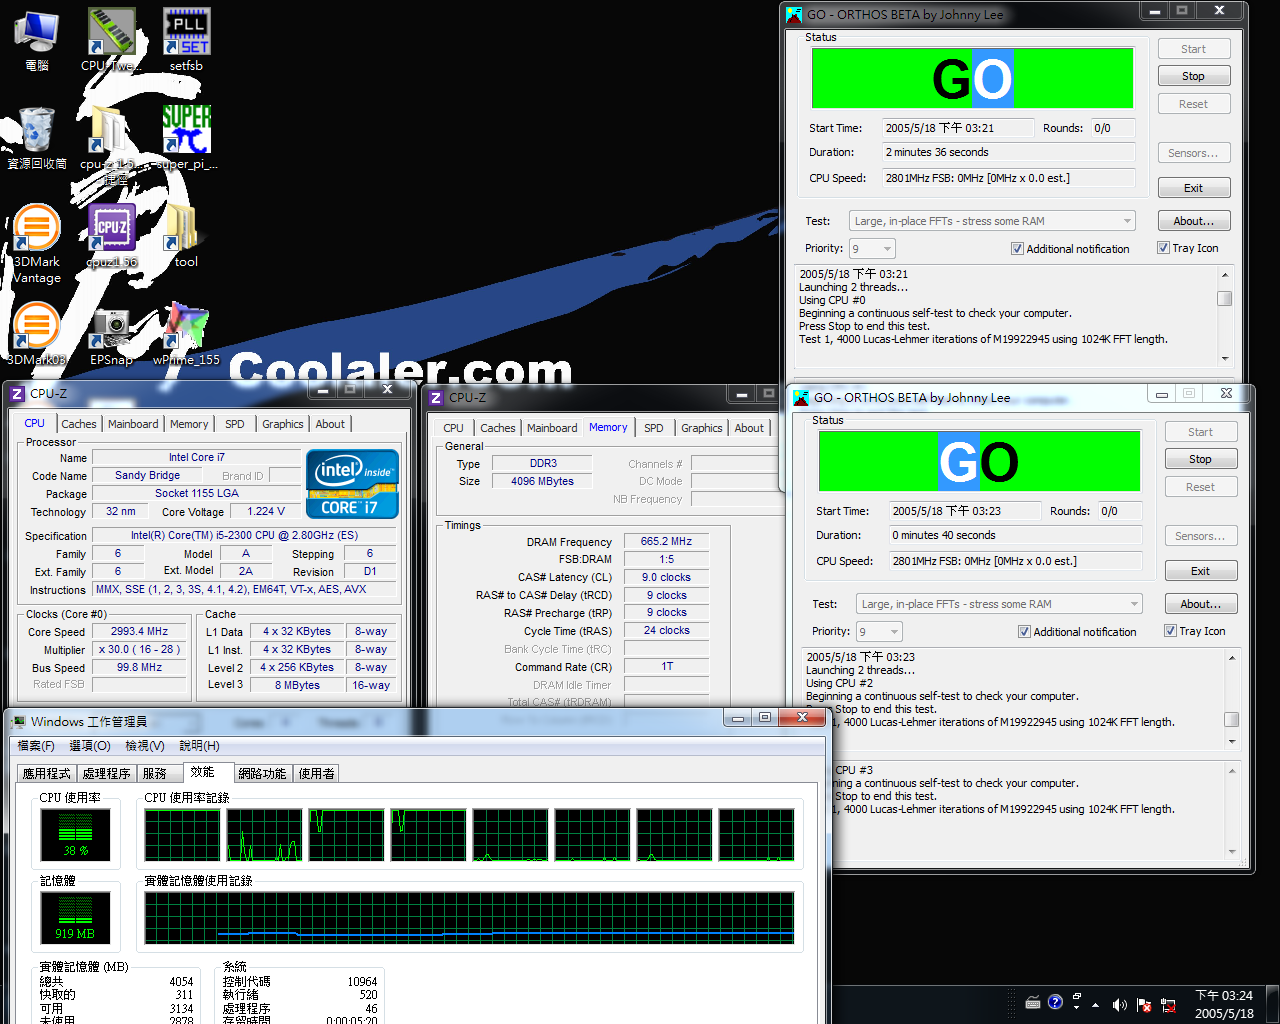
Task: Open Priority dropdown in lower ORTHOS window
Action: 879,632
